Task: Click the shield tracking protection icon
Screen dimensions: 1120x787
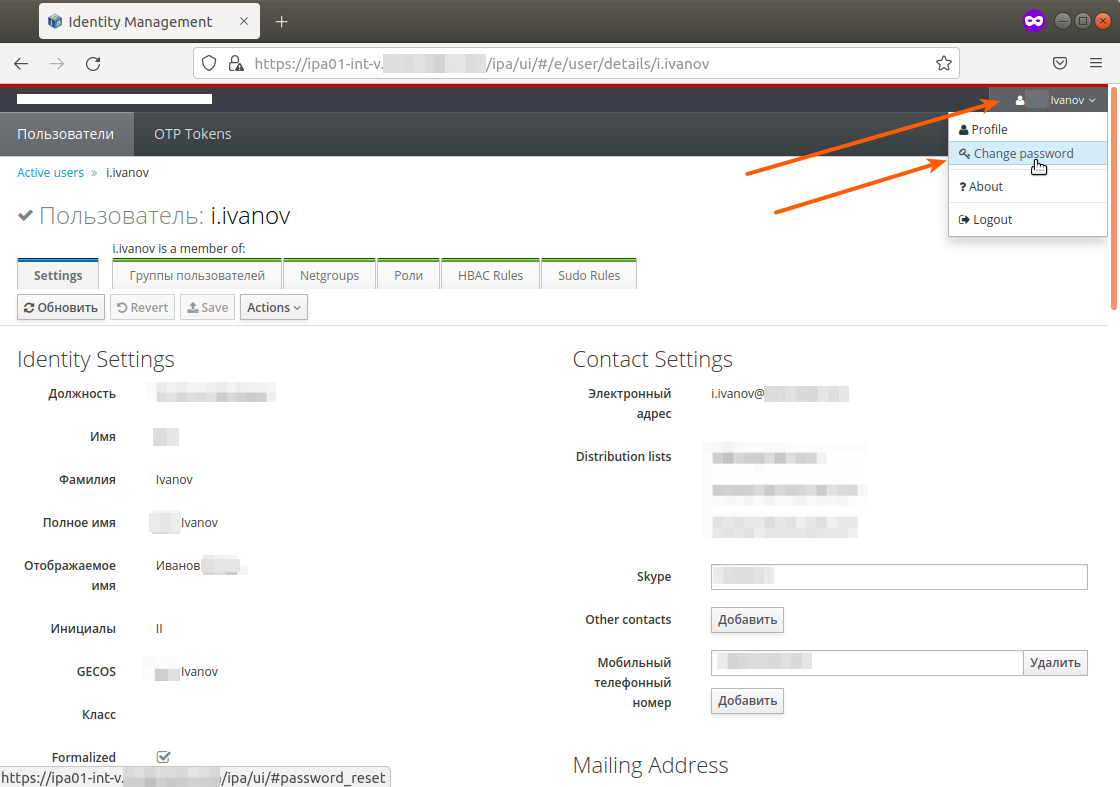Action: point(210,63)
